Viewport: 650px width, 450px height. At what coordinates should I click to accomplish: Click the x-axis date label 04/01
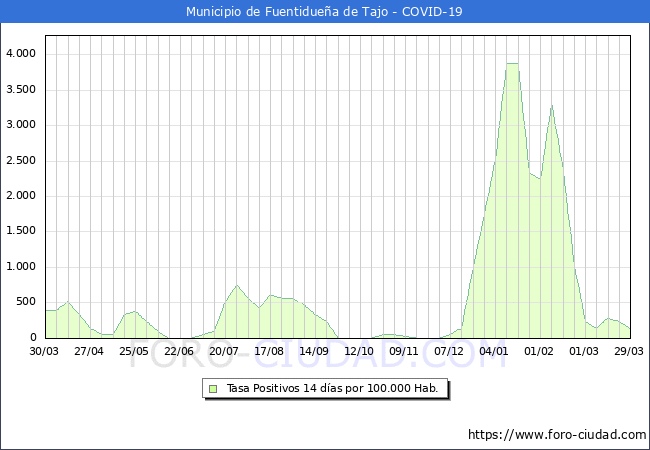pos(493,351)
